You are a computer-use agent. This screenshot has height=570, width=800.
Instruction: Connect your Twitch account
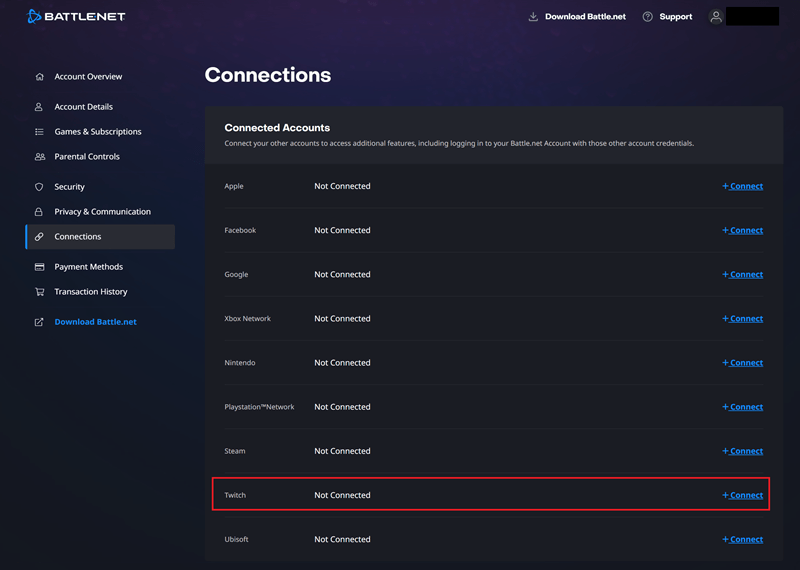tap(743, 495)
